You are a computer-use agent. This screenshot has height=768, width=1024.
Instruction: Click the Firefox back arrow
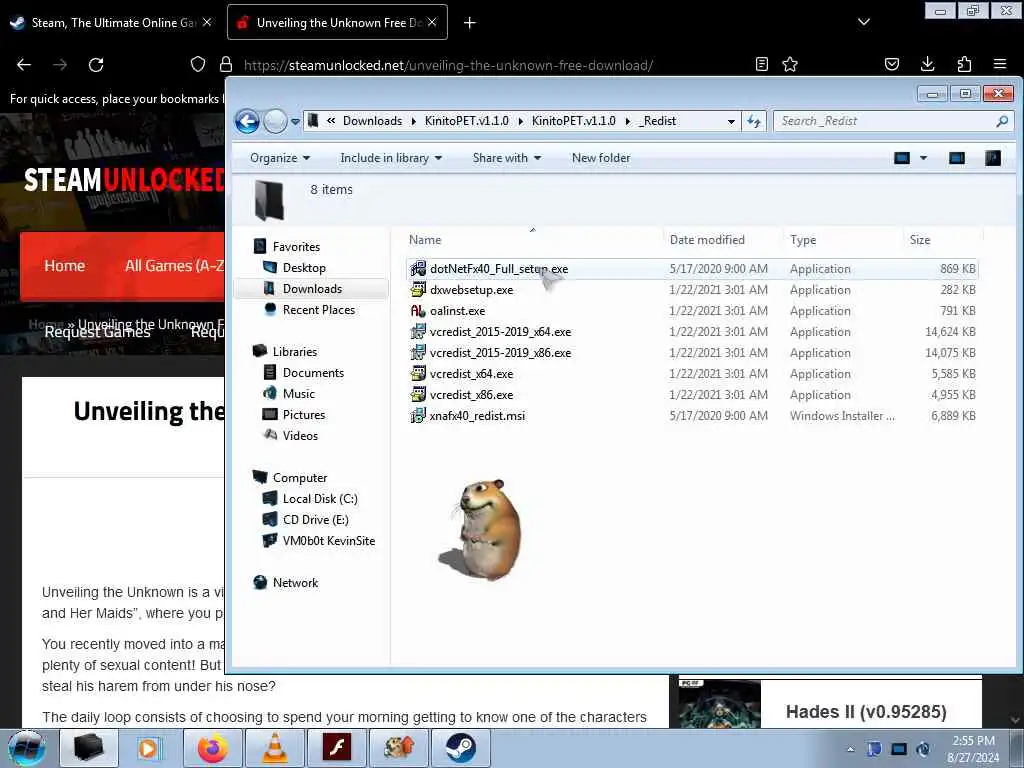tap(24, 64)
